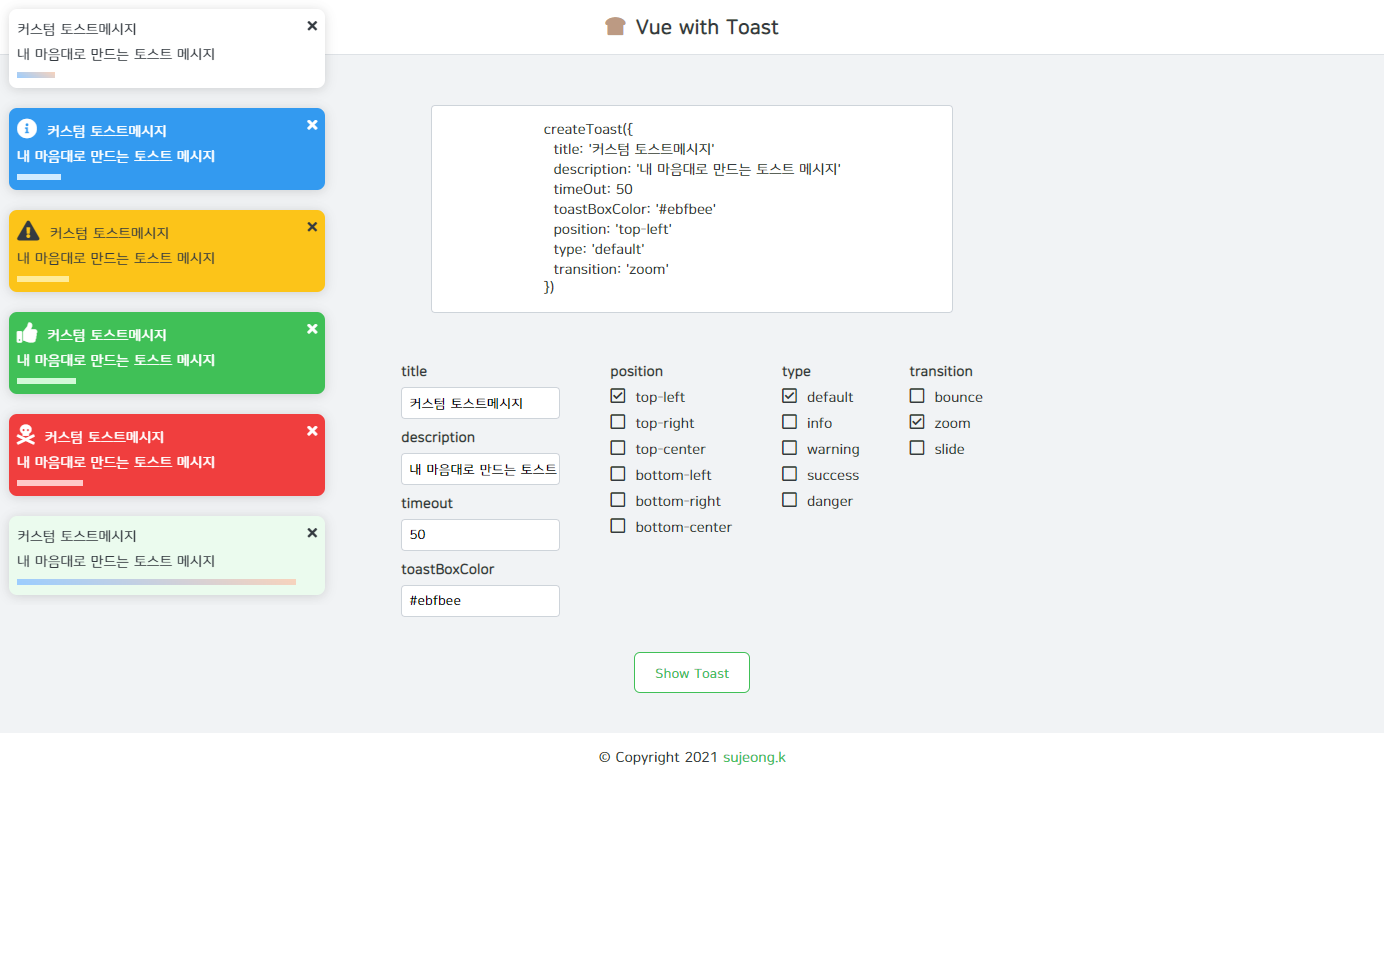Viewport: 1384px width, 957px height.
Task: Focus the toastBoxColor input field
Action: (480, 601)
